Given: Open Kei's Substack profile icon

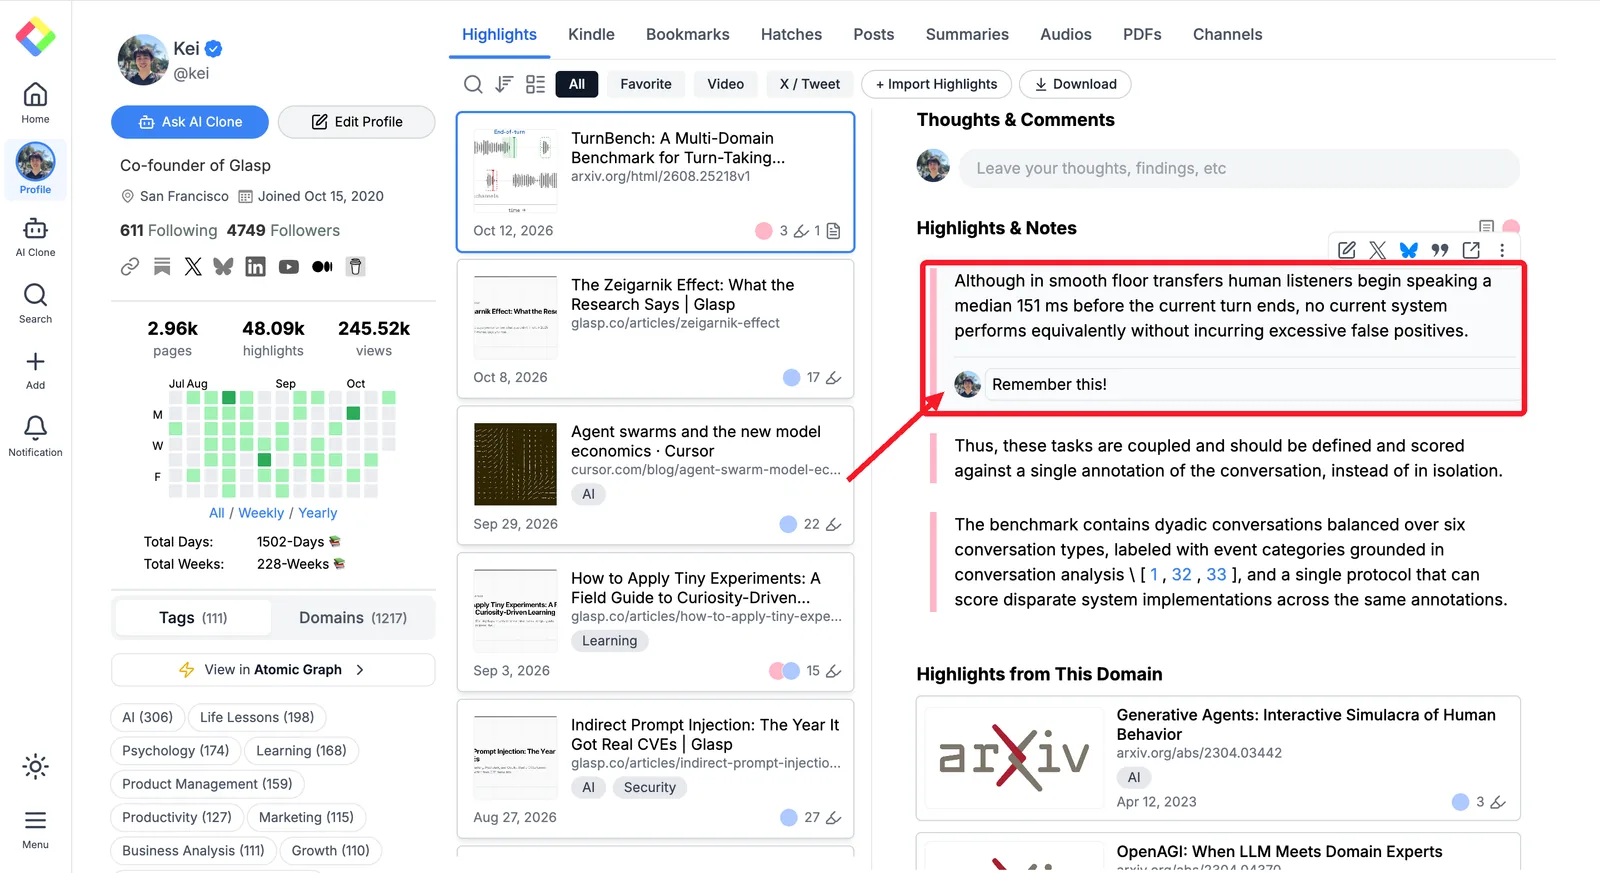Looking at the screenshot, I should coord(162,267).
